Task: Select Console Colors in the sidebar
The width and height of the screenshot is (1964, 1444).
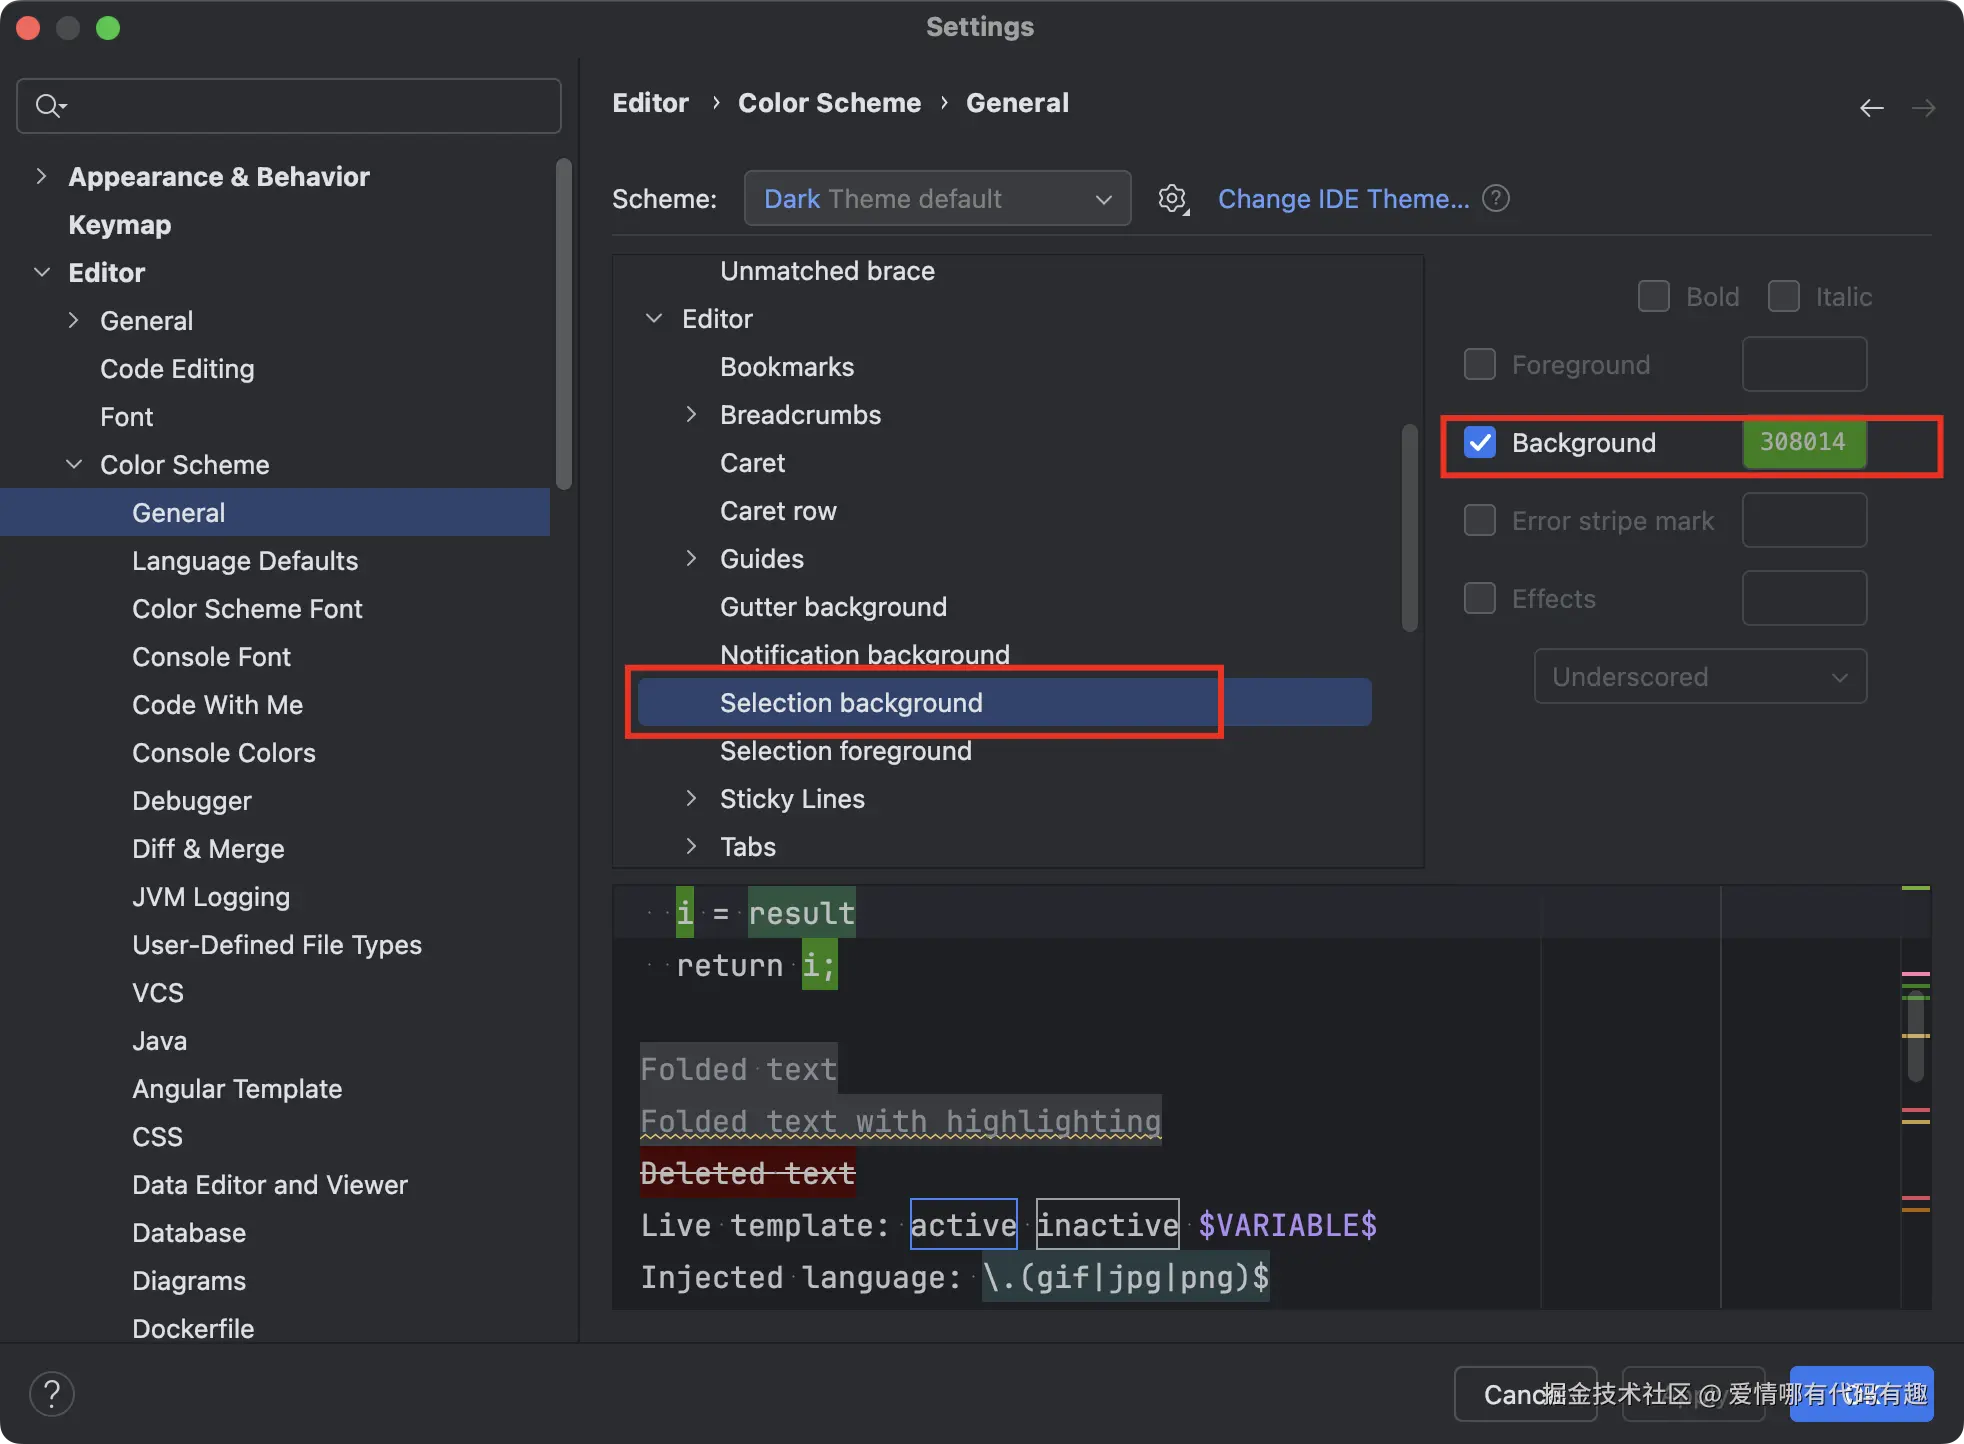Action: click(x=224, y=753)
